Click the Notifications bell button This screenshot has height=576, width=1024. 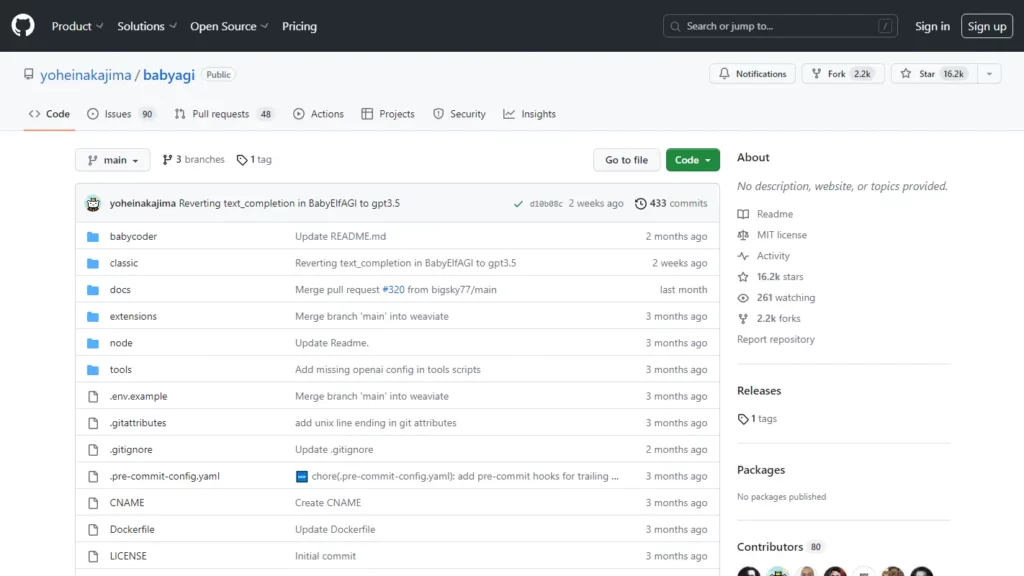tap(753, 74)
